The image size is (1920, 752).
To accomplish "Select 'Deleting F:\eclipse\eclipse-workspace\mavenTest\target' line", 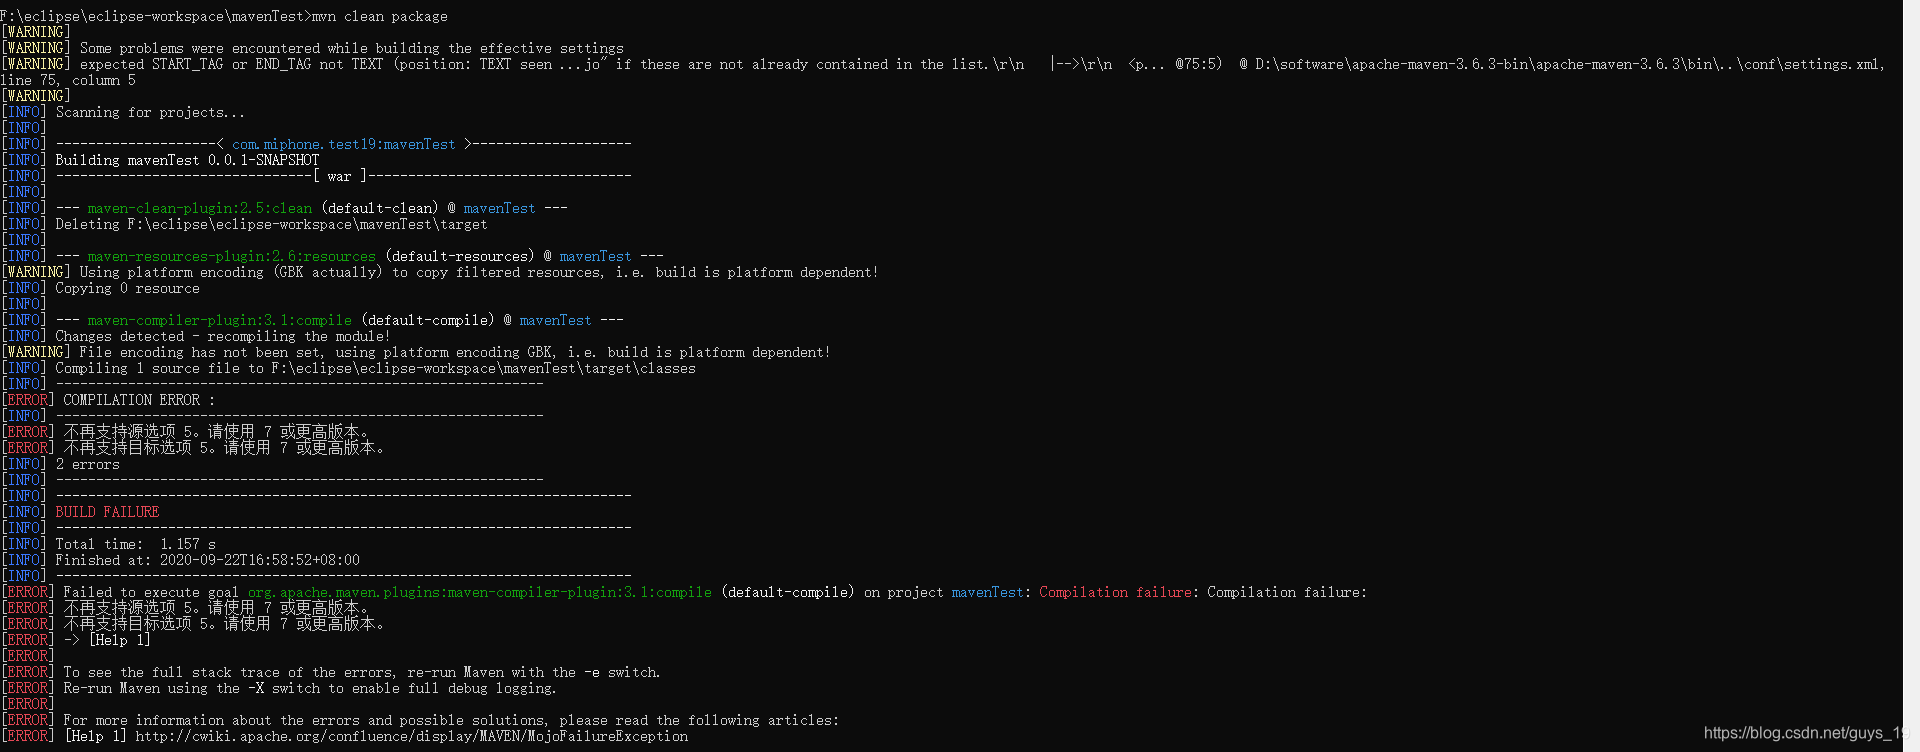I will [271, 224].
